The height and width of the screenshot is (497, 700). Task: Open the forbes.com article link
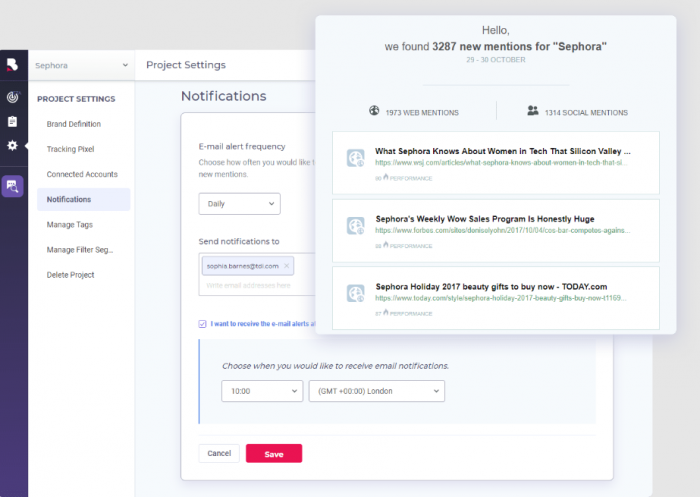[503, 230]
